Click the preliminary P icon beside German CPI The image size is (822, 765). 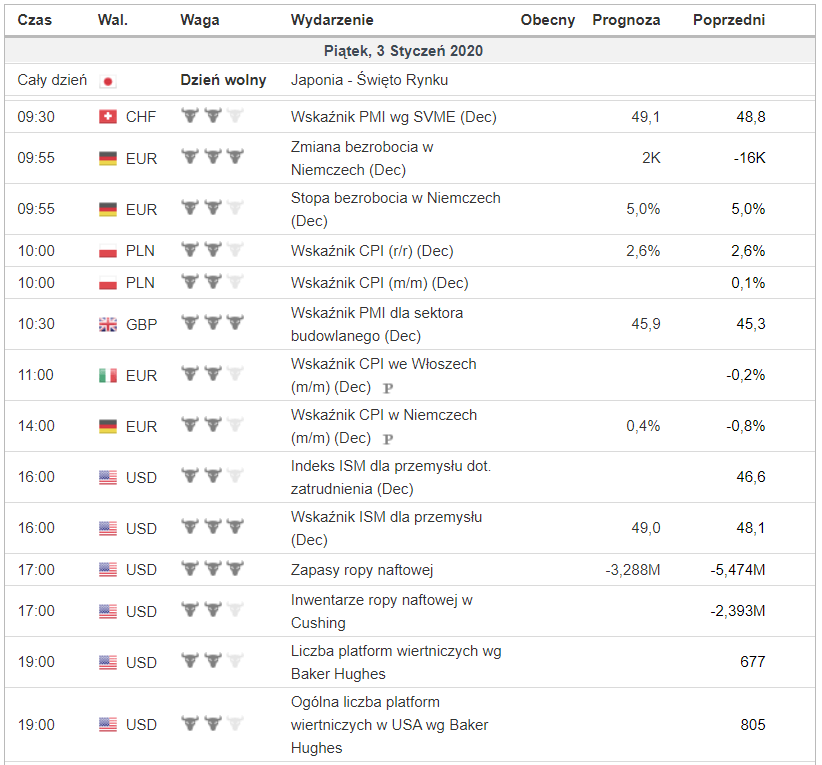[388, 439]
